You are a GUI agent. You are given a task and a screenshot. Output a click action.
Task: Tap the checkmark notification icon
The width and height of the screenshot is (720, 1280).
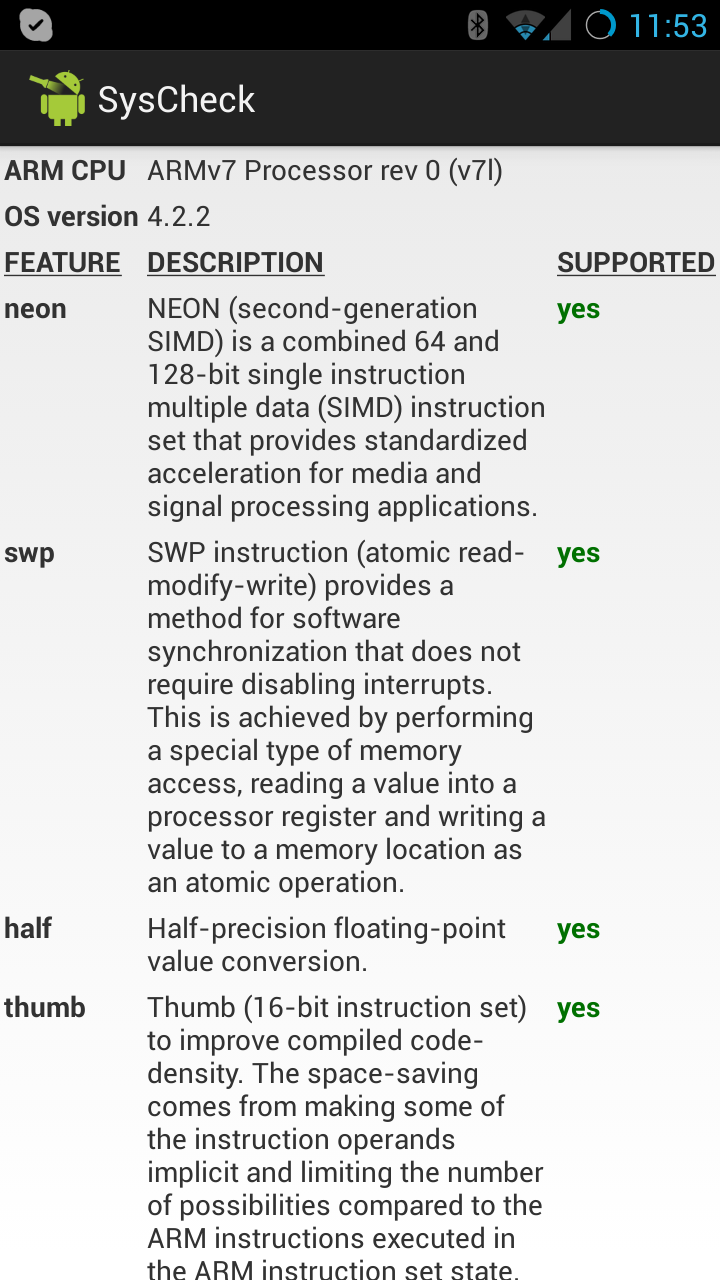36,25
